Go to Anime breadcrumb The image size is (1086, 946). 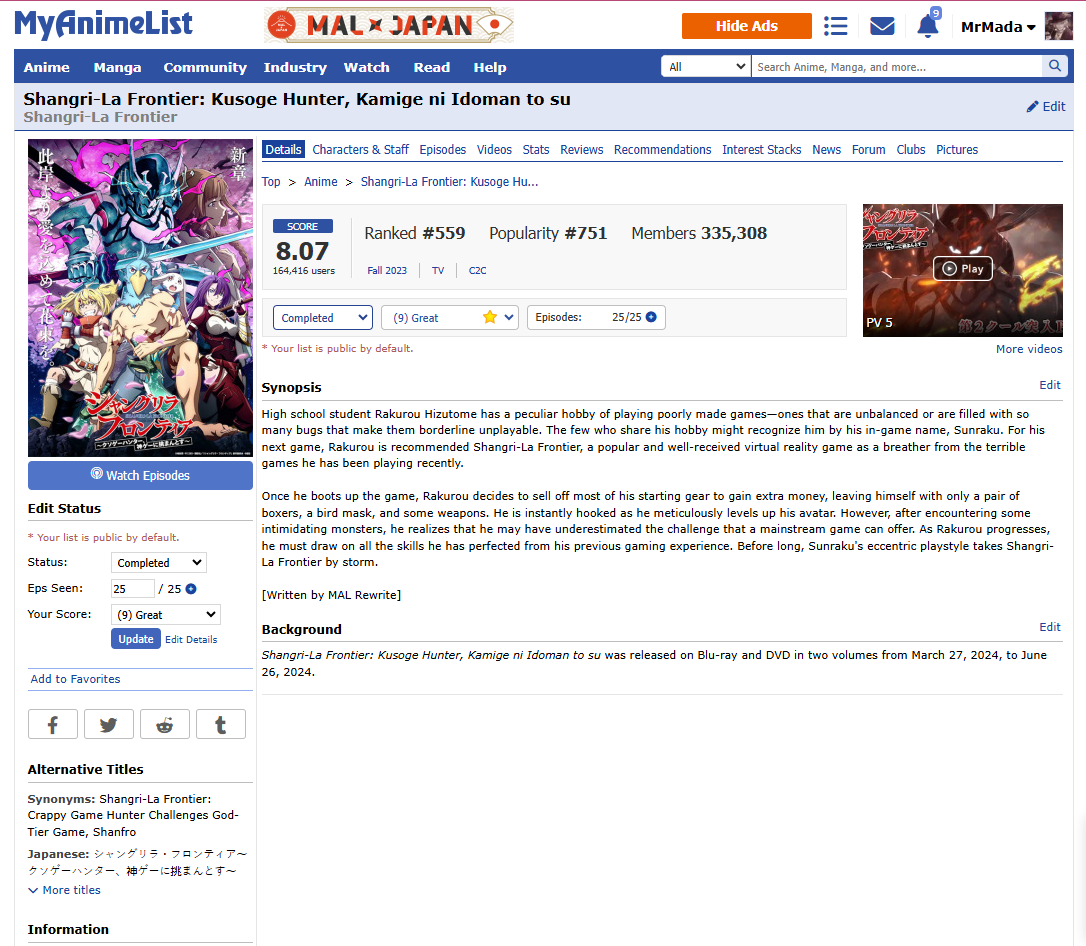point(321,181)
